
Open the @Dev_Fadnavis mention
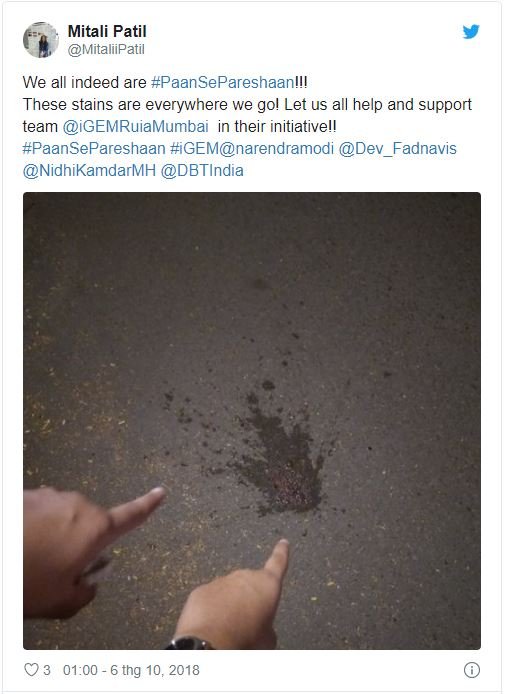click(x=398, y=148)
